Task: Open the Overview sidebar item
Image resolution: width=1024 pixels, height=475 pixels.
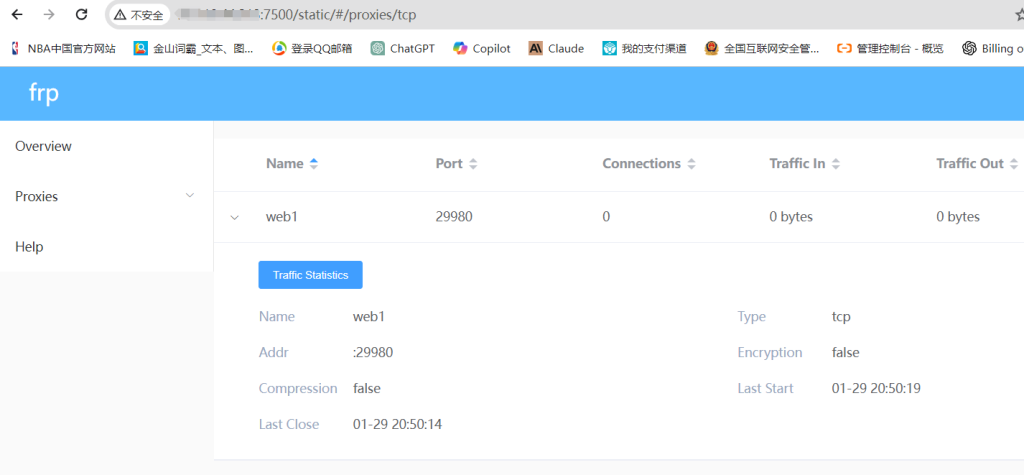Action: click(x=44, y=146)
